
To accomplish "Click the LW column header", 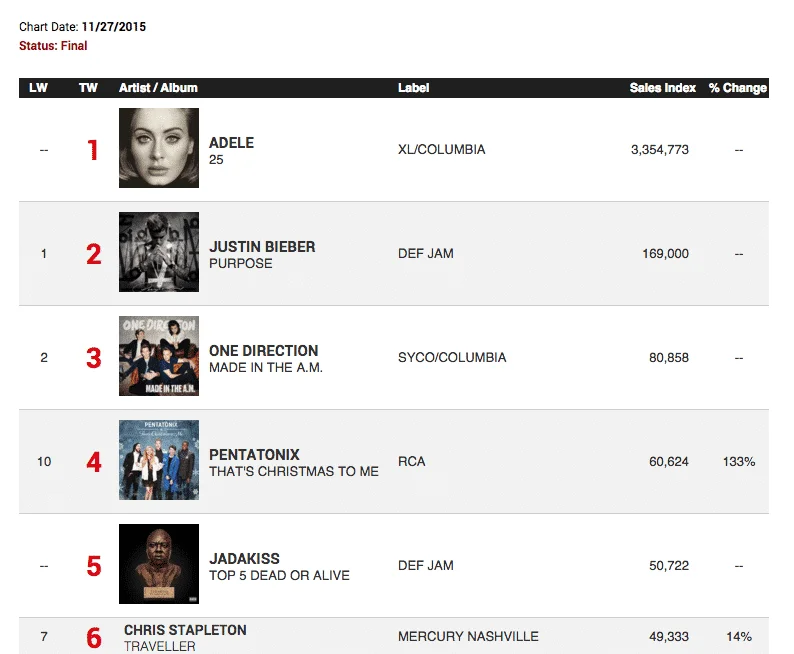I will click(x=38, y=88).
